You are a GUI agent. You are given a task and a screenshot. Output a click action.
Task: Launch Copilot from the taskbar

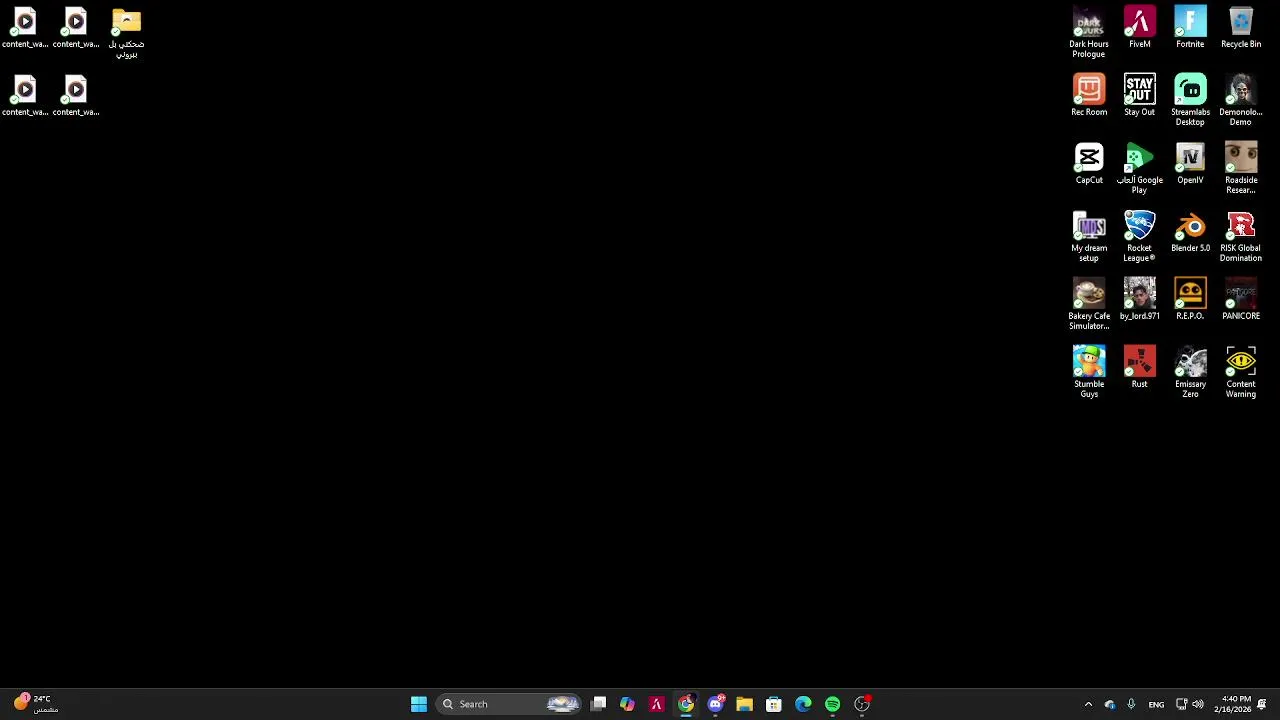point(627,704)
